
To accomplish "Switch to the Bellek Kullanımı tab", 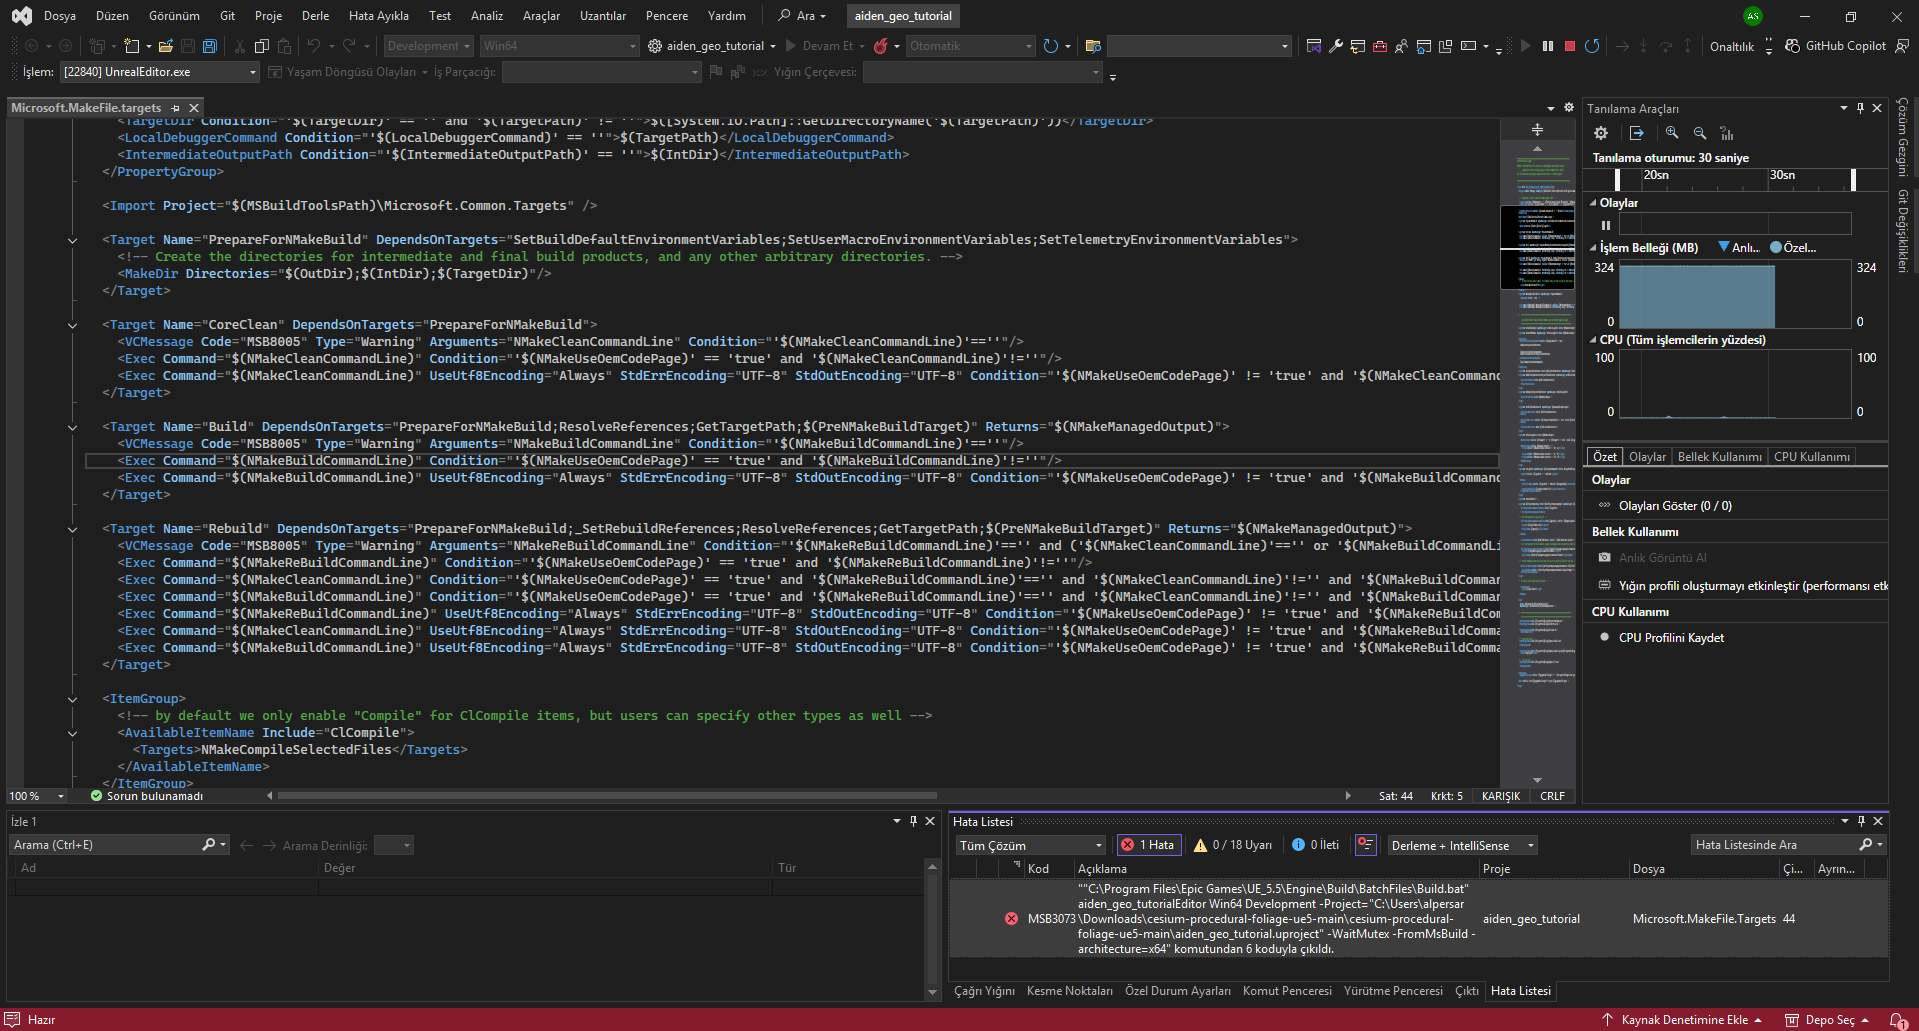I will point(1719,457).
